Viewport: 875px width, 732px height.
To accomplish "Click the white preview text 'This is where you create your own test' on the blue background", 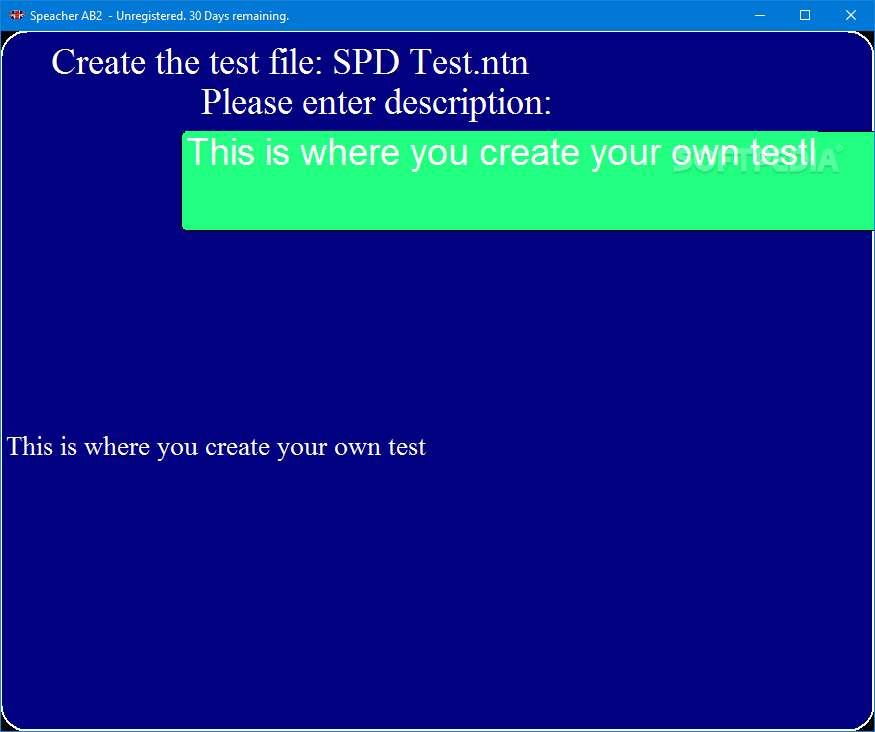I will [x=217, y=446].
